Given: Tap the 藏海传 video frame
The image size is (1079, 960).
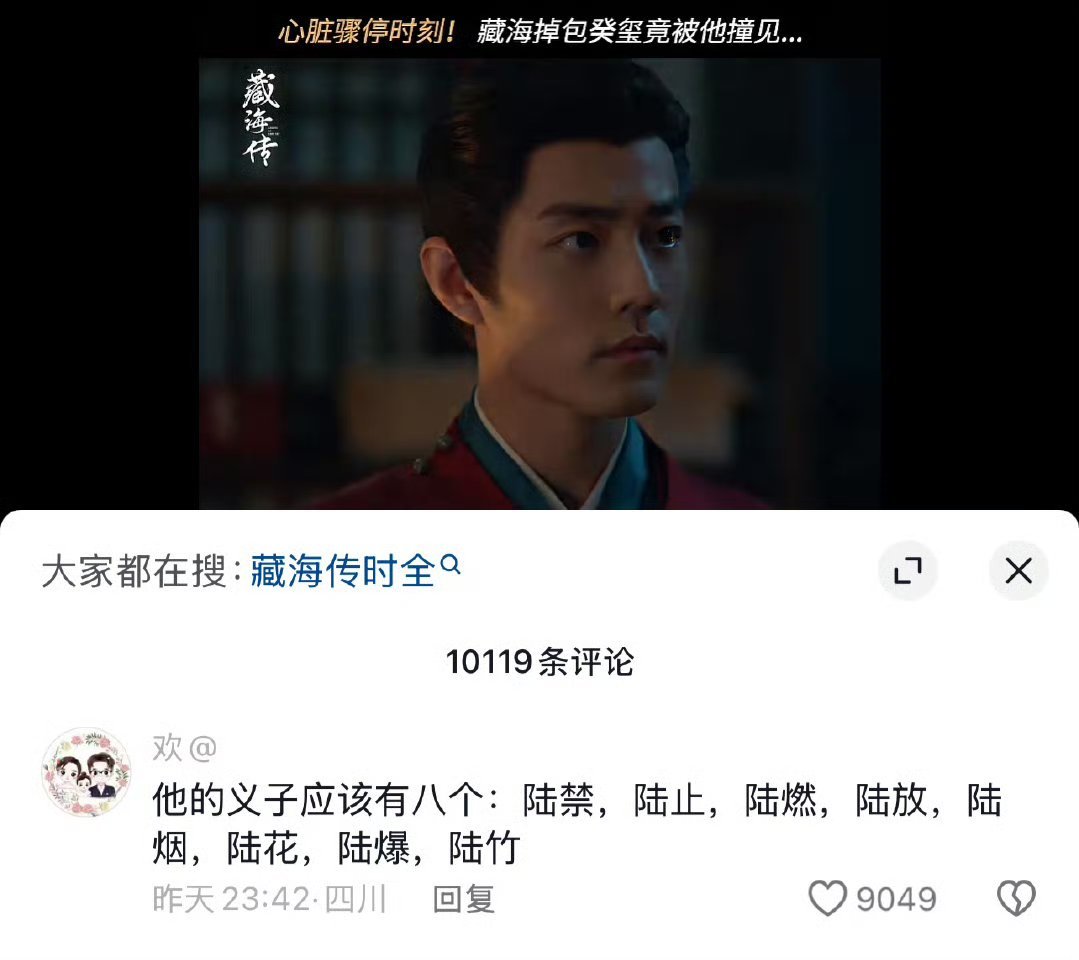Looking at the screenshot, I should [x=540, y=284].
